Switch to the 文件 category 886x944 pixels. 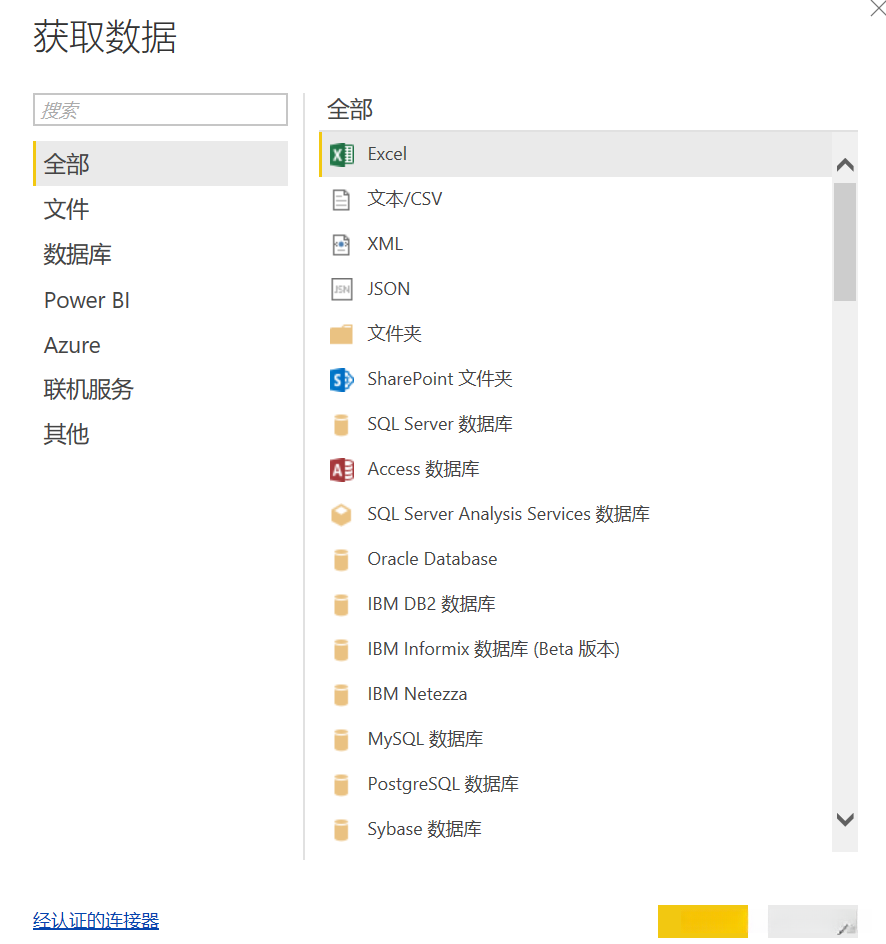[67, 209]
